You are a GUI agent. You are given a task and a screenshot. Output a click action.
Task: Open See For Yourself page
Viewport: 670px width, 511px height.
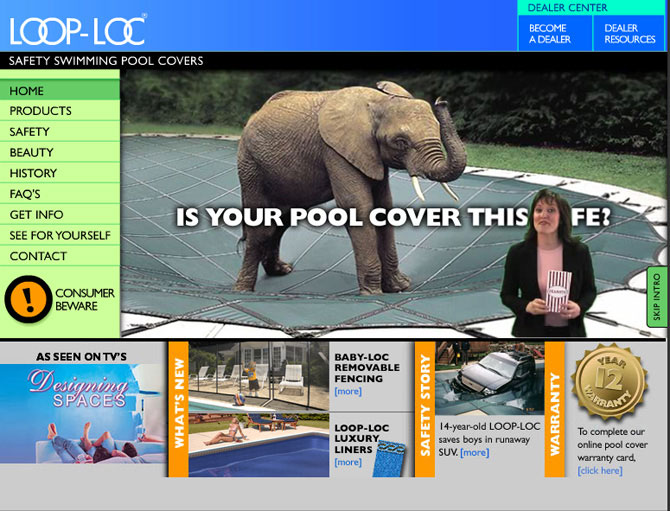[60, 235]
